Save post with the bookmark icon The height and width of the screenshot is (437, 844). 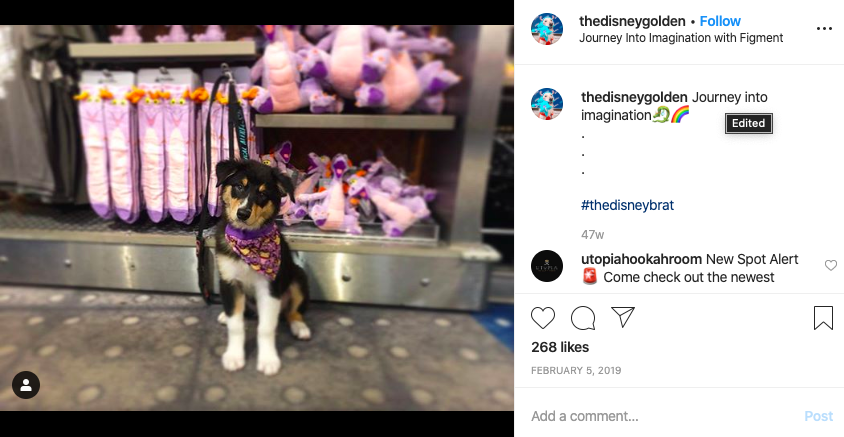pos(823,318)
